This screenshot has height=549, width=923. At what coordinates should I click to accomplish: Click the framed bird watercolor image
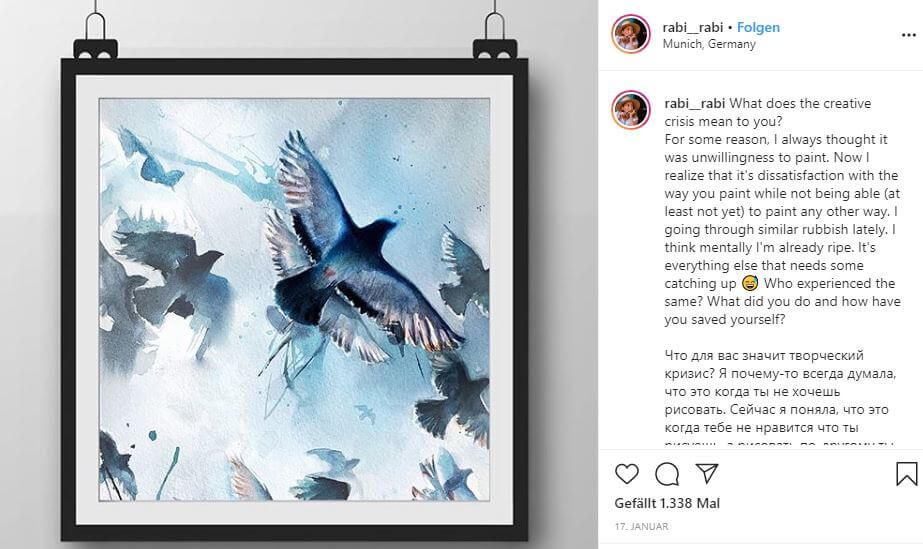click(294, 300)
